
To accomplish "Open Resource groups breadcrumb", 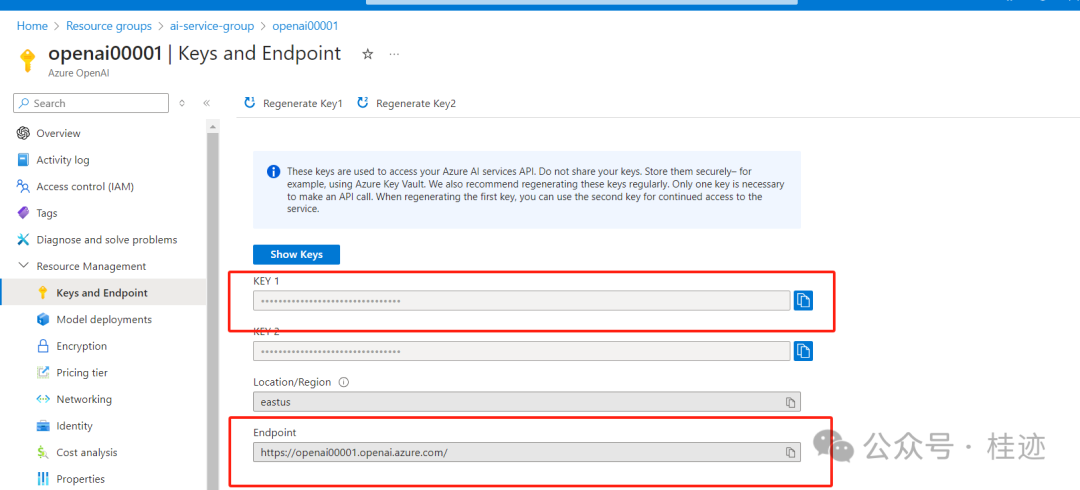I will (x=109, y=26).
